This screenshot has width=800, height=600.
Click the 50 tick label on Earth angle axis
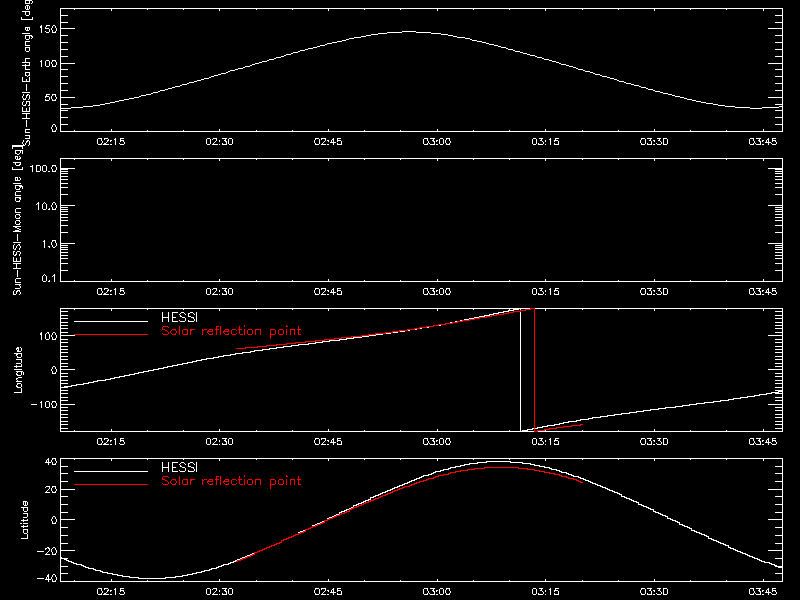[51, 97]
